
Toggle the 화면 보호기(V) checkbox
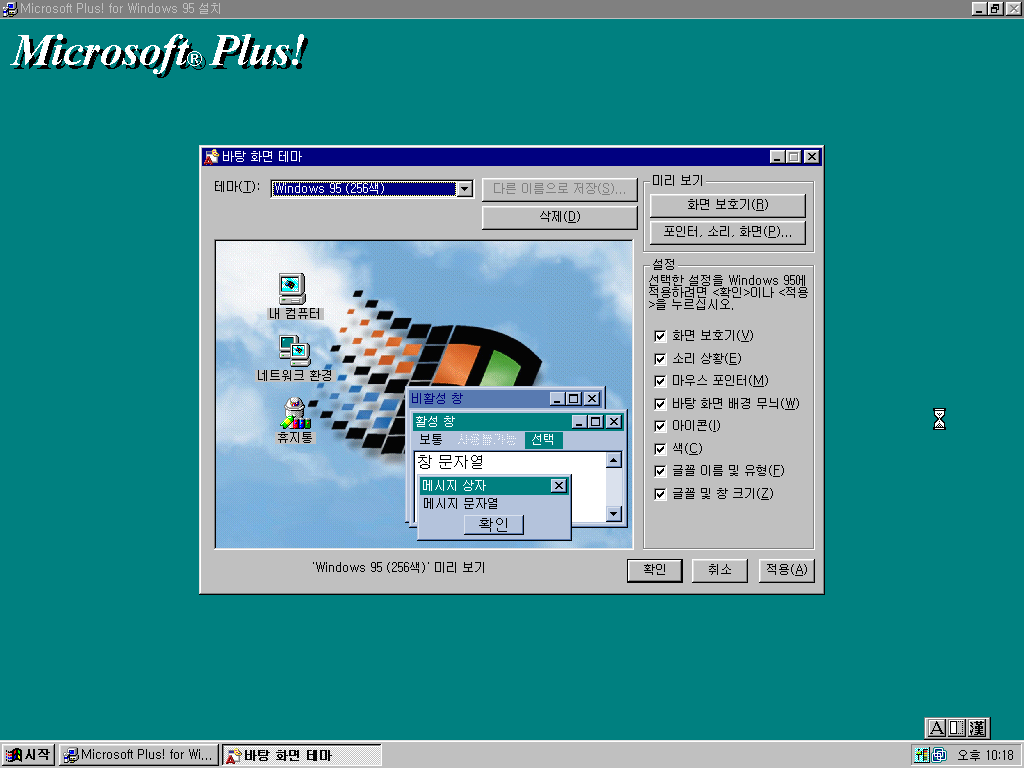(x=660, y=336)
